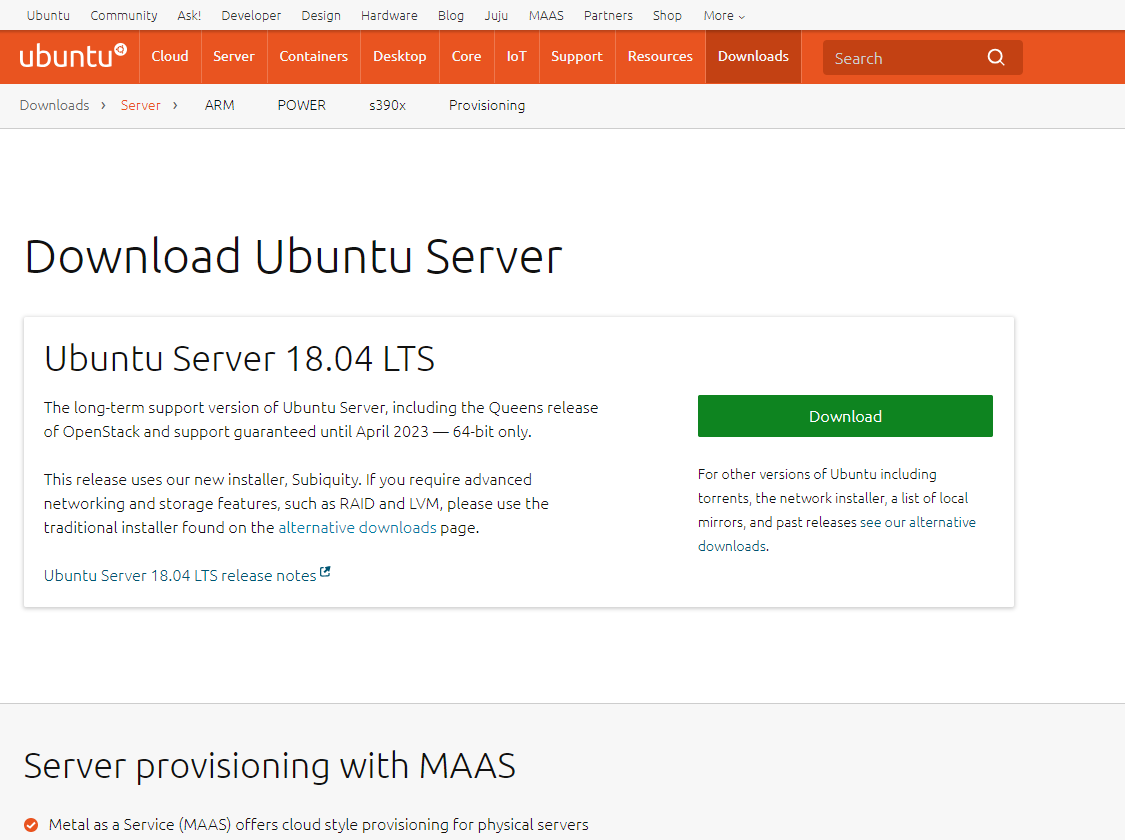Open the Support navigation item
The width and height of the screenshot is (1125, 840).
(x=577, y=57)
